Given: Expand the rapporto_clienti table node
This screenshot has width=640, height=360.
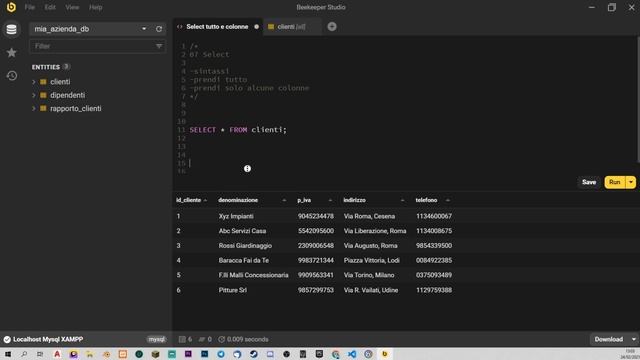Looking at the screenshot, I should pyautogui.click(x=34, y=109).
